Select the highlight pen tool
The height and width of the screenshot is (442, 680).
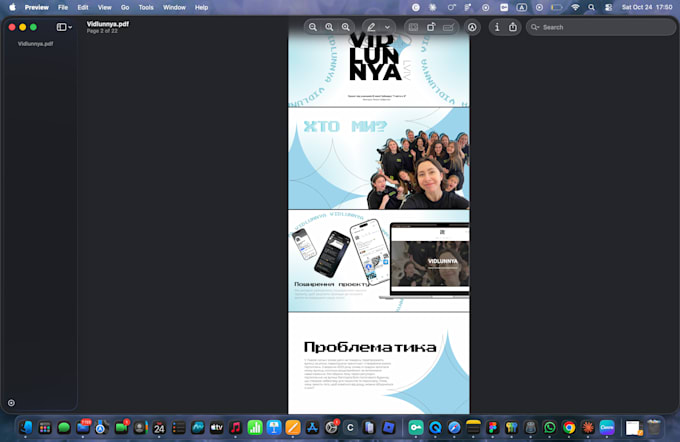pyautogui.click(x=371, y=27)
